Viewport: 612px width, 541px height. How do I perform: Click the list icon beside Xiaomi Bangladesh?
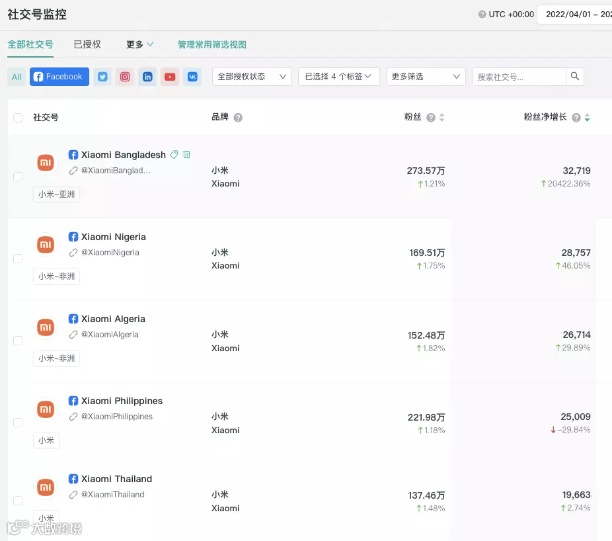pyautogui.click(x=187, y=155)
